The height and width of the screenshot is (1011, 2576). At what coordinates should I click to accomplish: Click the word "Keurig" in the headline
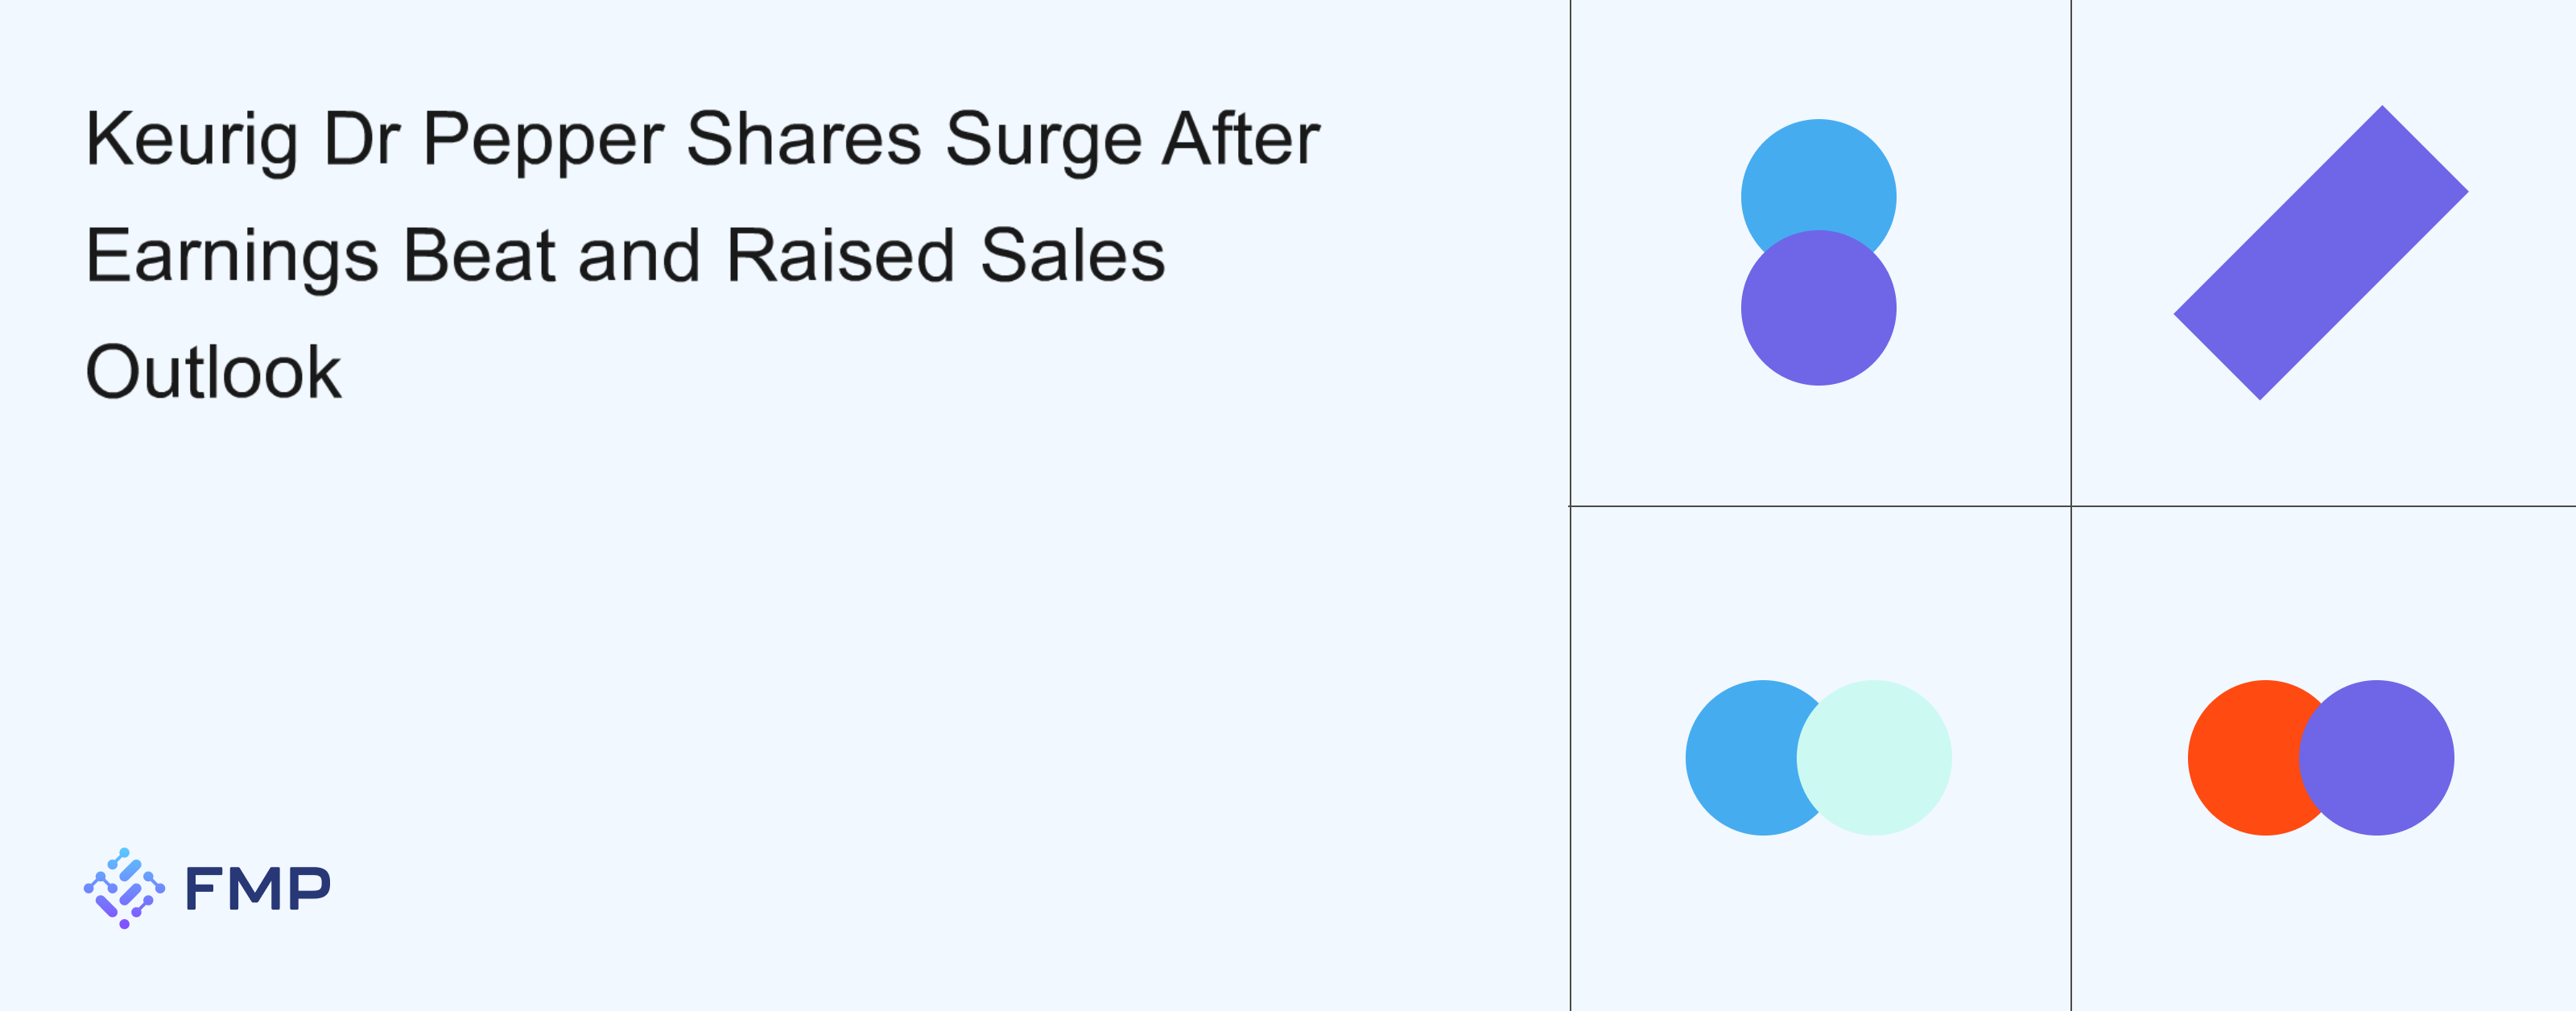(x=191, y=140)
